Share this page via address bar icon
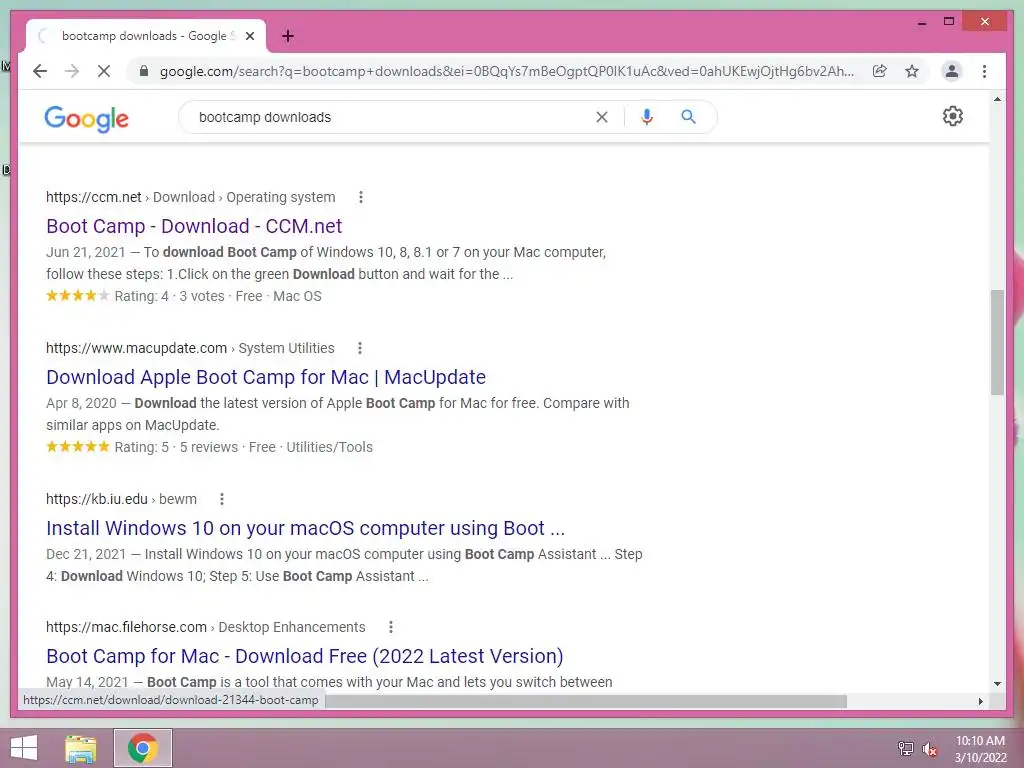 (x=880, y=71)
